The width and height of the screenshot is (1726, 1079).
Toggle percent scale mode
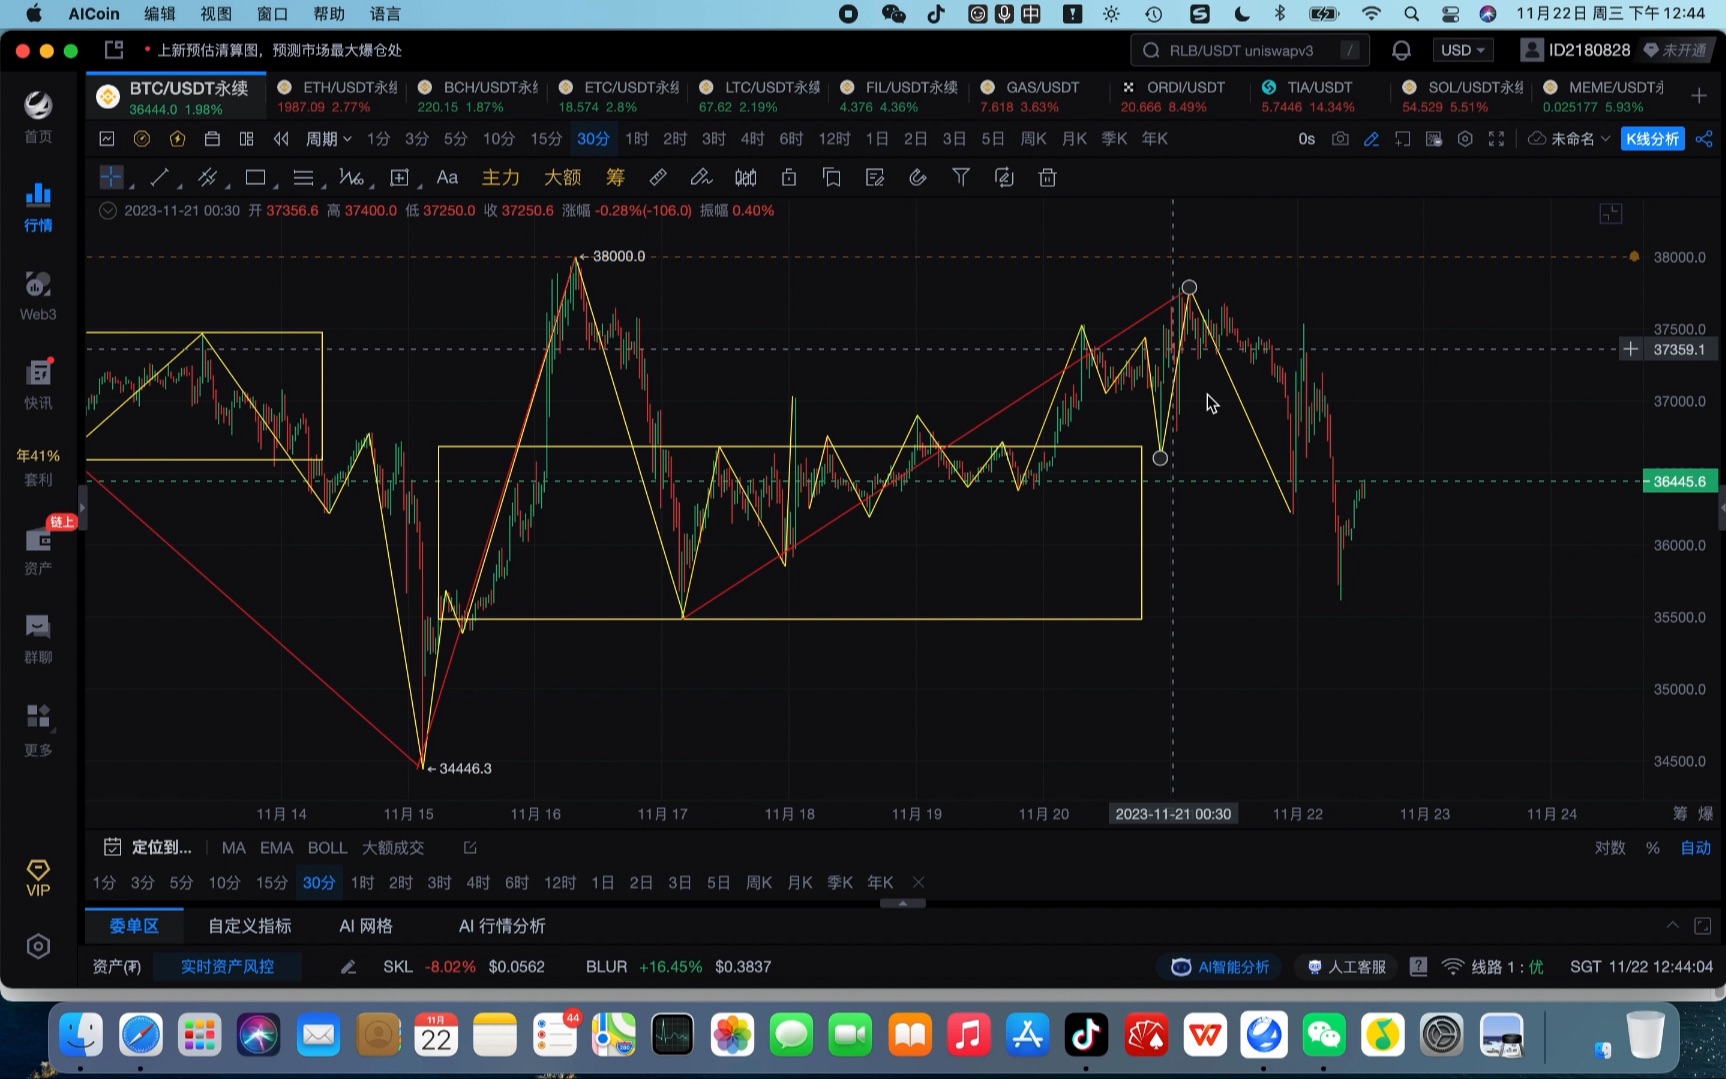point(1653,847)
